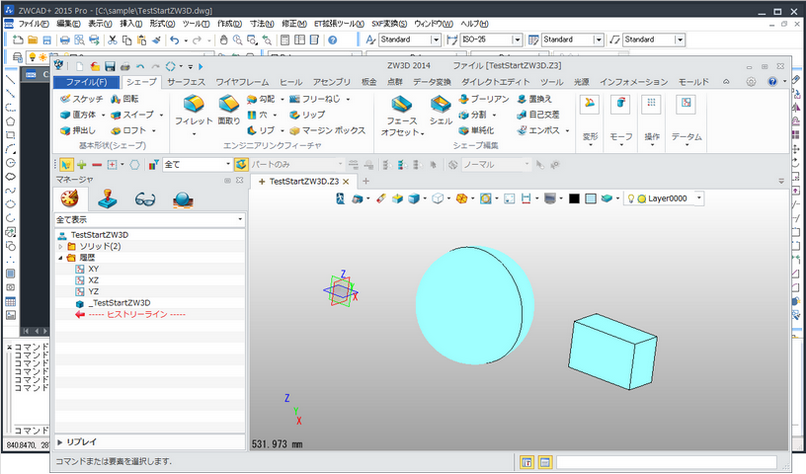Image resolution: width=806 pixels, height=474 pixels.
Task: Open the stamp icon manager tab
Action: [x=107, y=199]
